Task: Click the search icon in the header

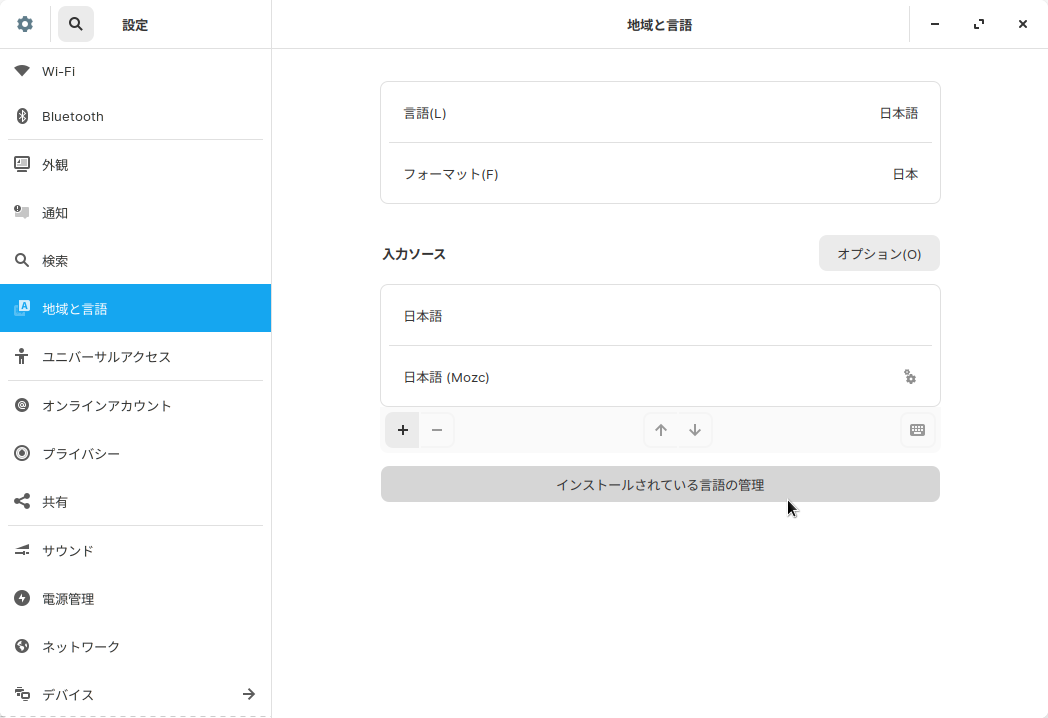Action: 76,24
